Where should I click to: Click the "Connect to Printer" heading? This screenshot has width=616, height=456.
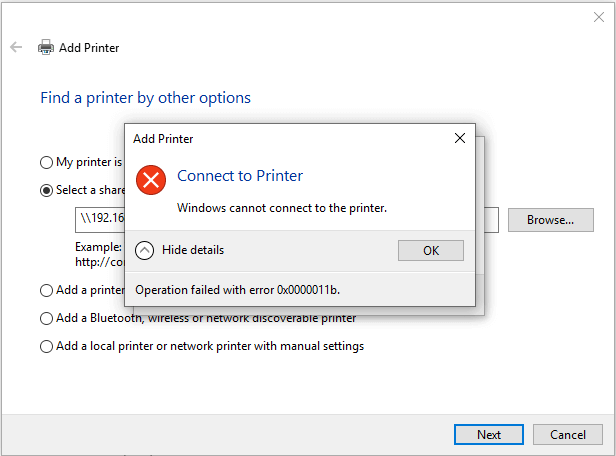click(x=239, y=176)
